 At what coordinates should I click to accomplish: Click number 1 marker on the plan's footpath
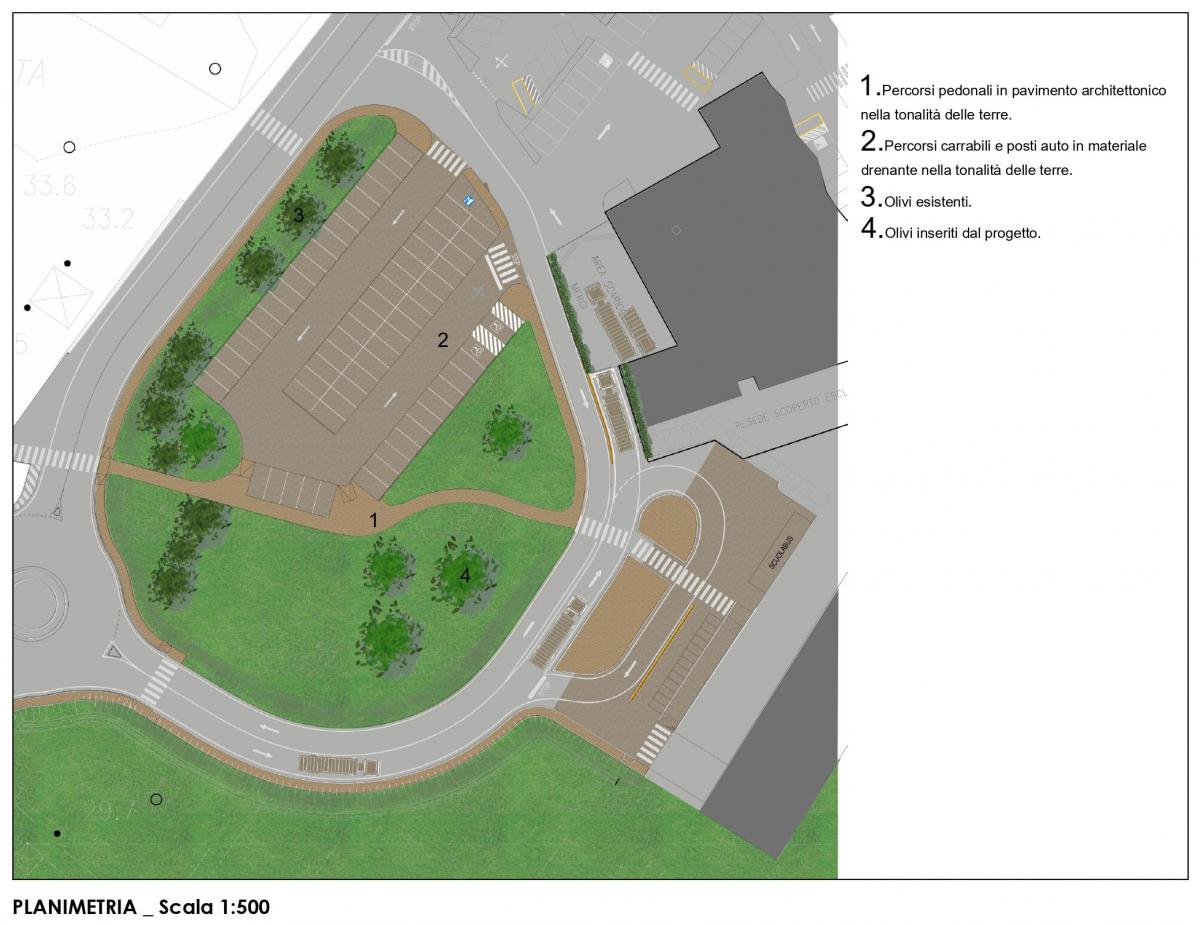[374, 520]
